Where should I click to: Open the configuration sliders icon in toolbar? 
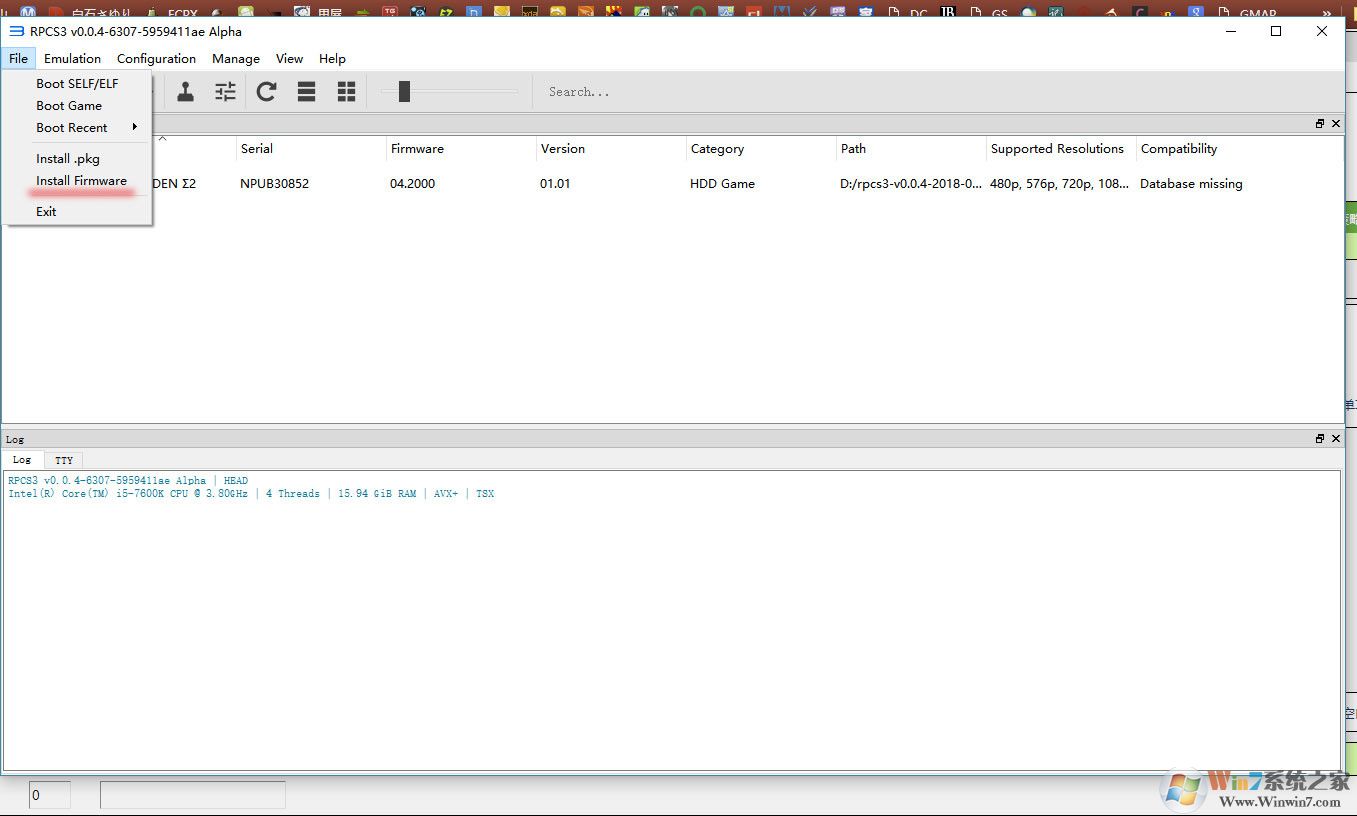click(226, 92)
